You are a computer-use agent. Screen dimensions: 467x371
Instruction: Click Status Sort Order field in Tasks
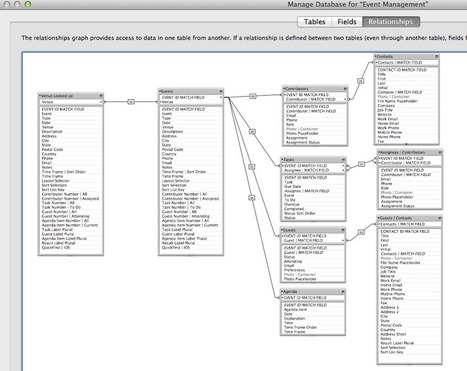[x=299, y=213]
